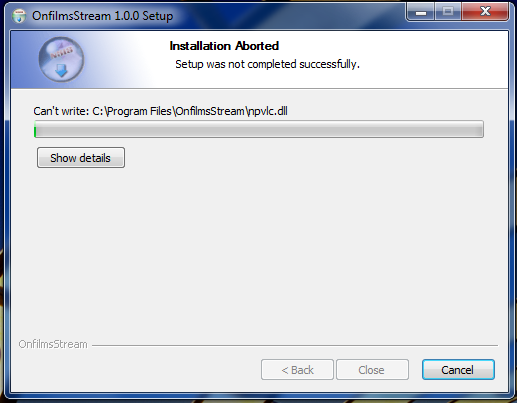The width and height of the screenshot is (517, 403).
Task: Click Show details to view the install log
Action: pos(81,158)
